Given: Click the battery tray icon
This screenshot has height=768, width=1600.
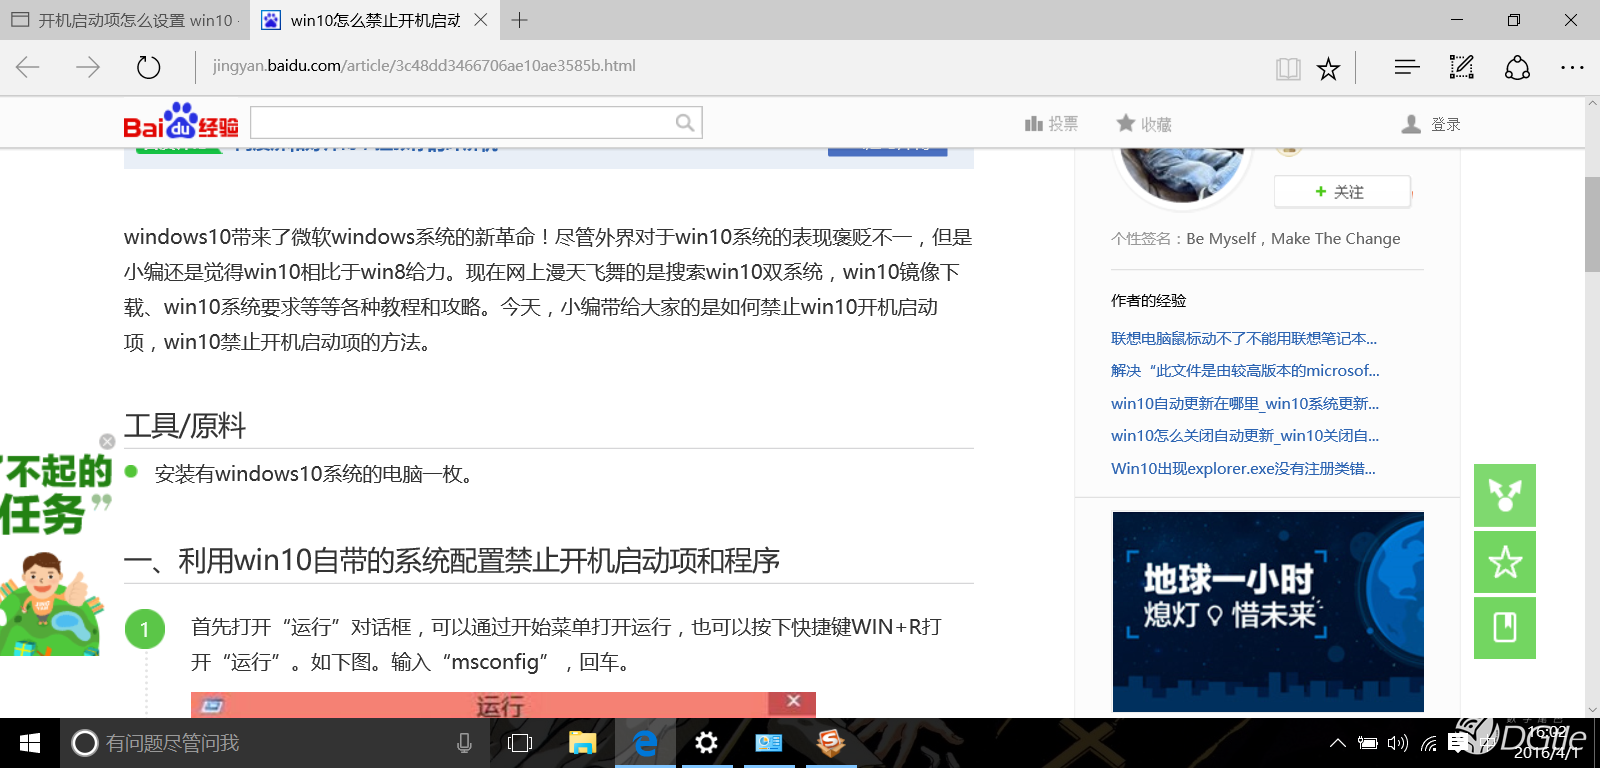Looking at the screenshot, I should point(1368,743).
